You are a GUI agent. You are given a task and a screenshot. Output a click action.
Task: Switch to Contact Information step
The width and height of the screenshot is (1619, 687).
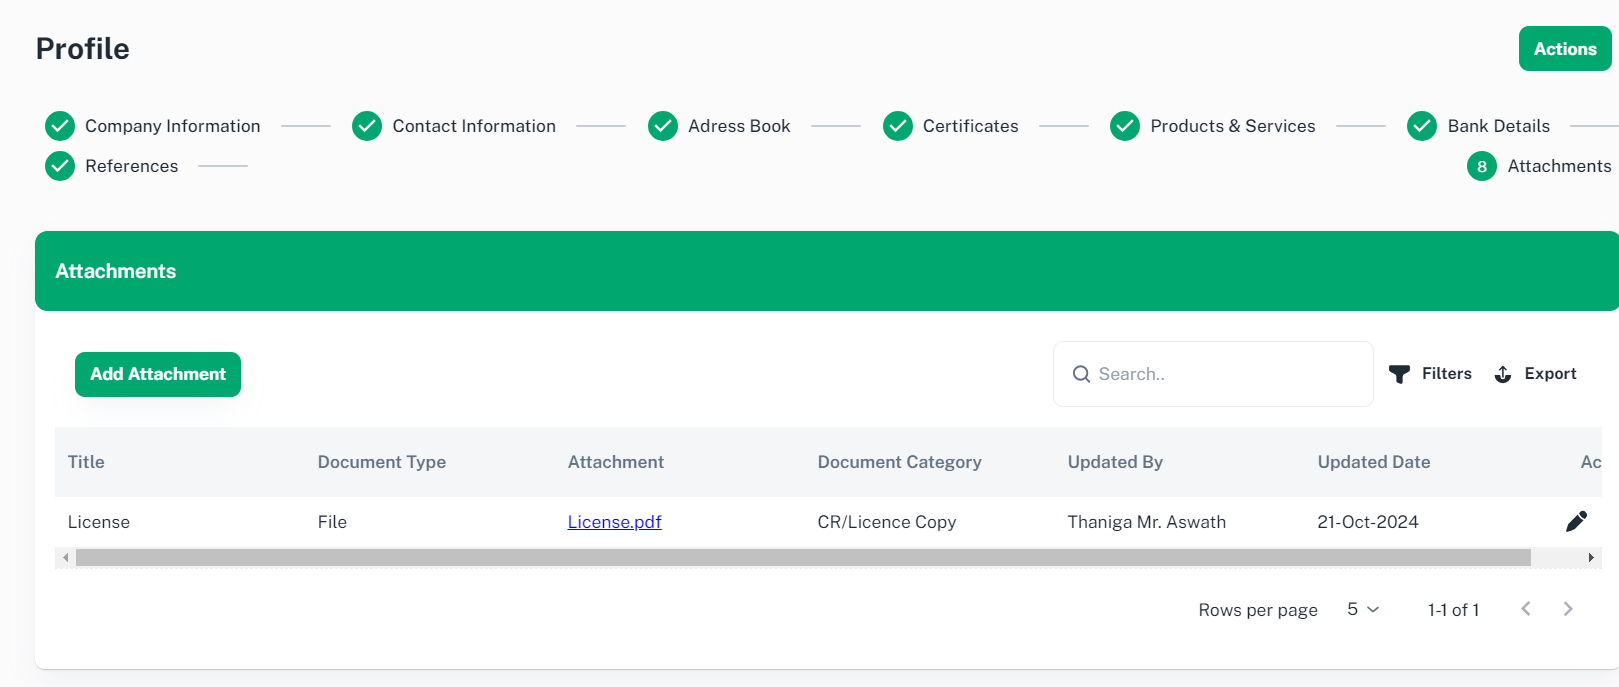coord(473,126)
